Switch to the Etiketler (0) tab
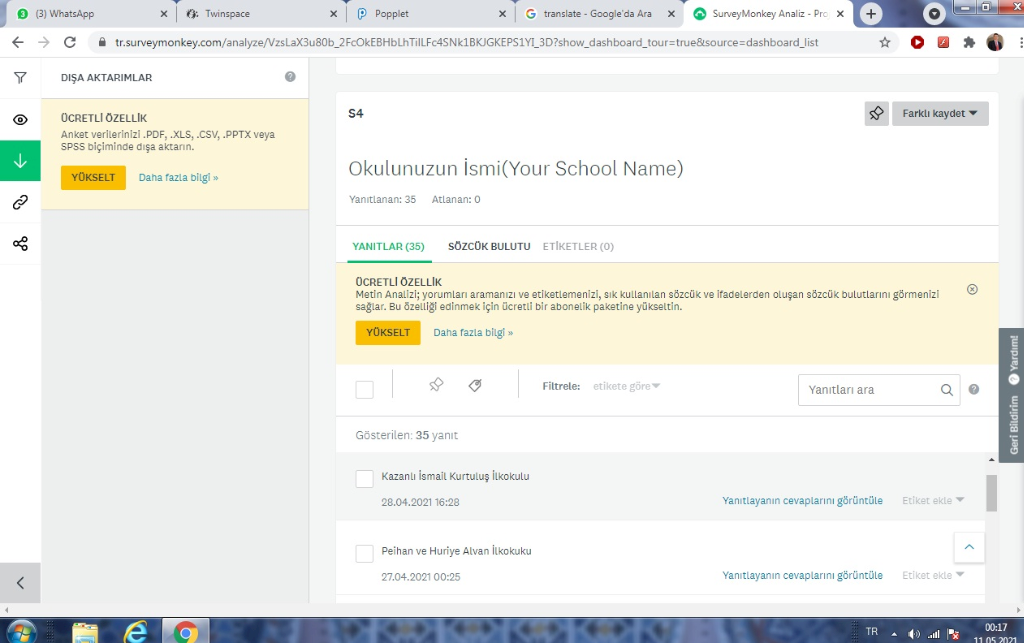Viewport: 1024px width, 644px height. pos(578,246)
